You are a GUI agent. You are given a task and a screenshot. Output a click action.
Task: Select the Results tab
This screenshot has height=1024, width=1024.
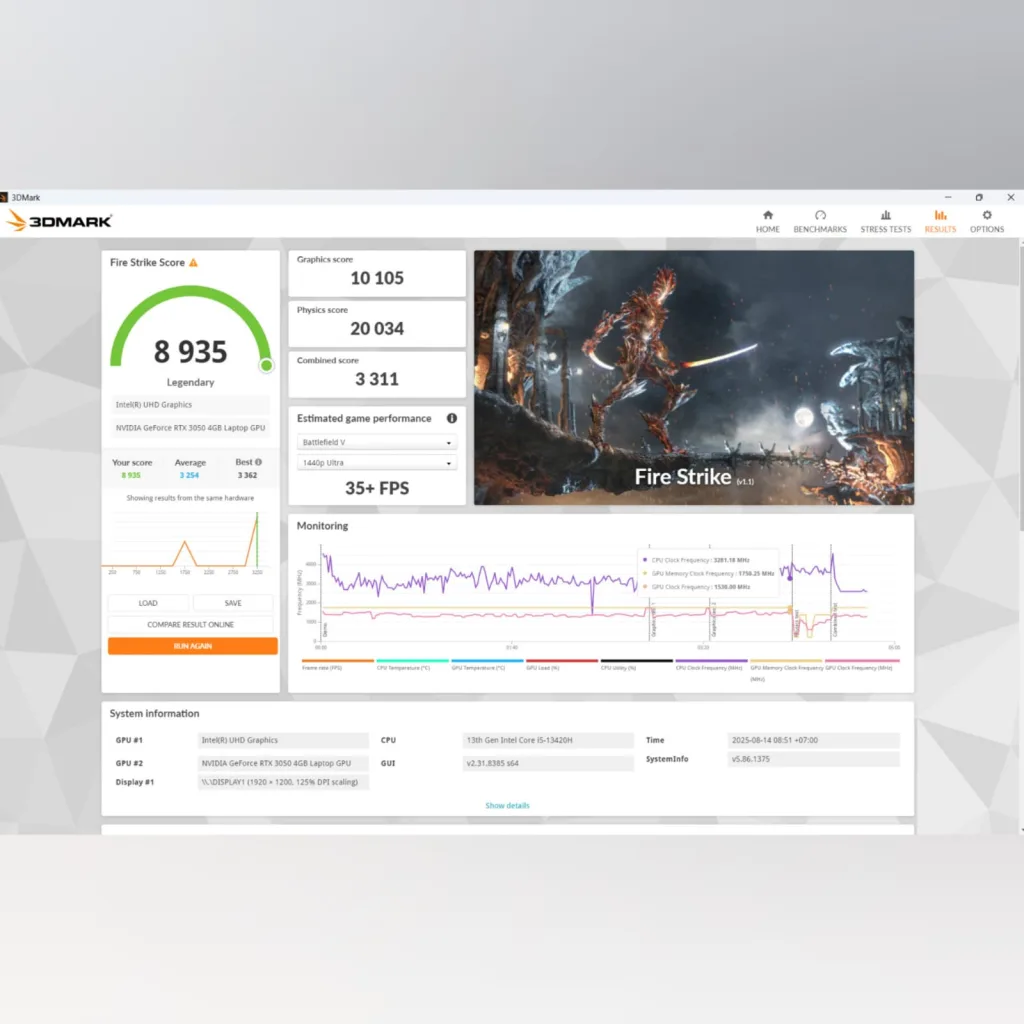[940, 222]
